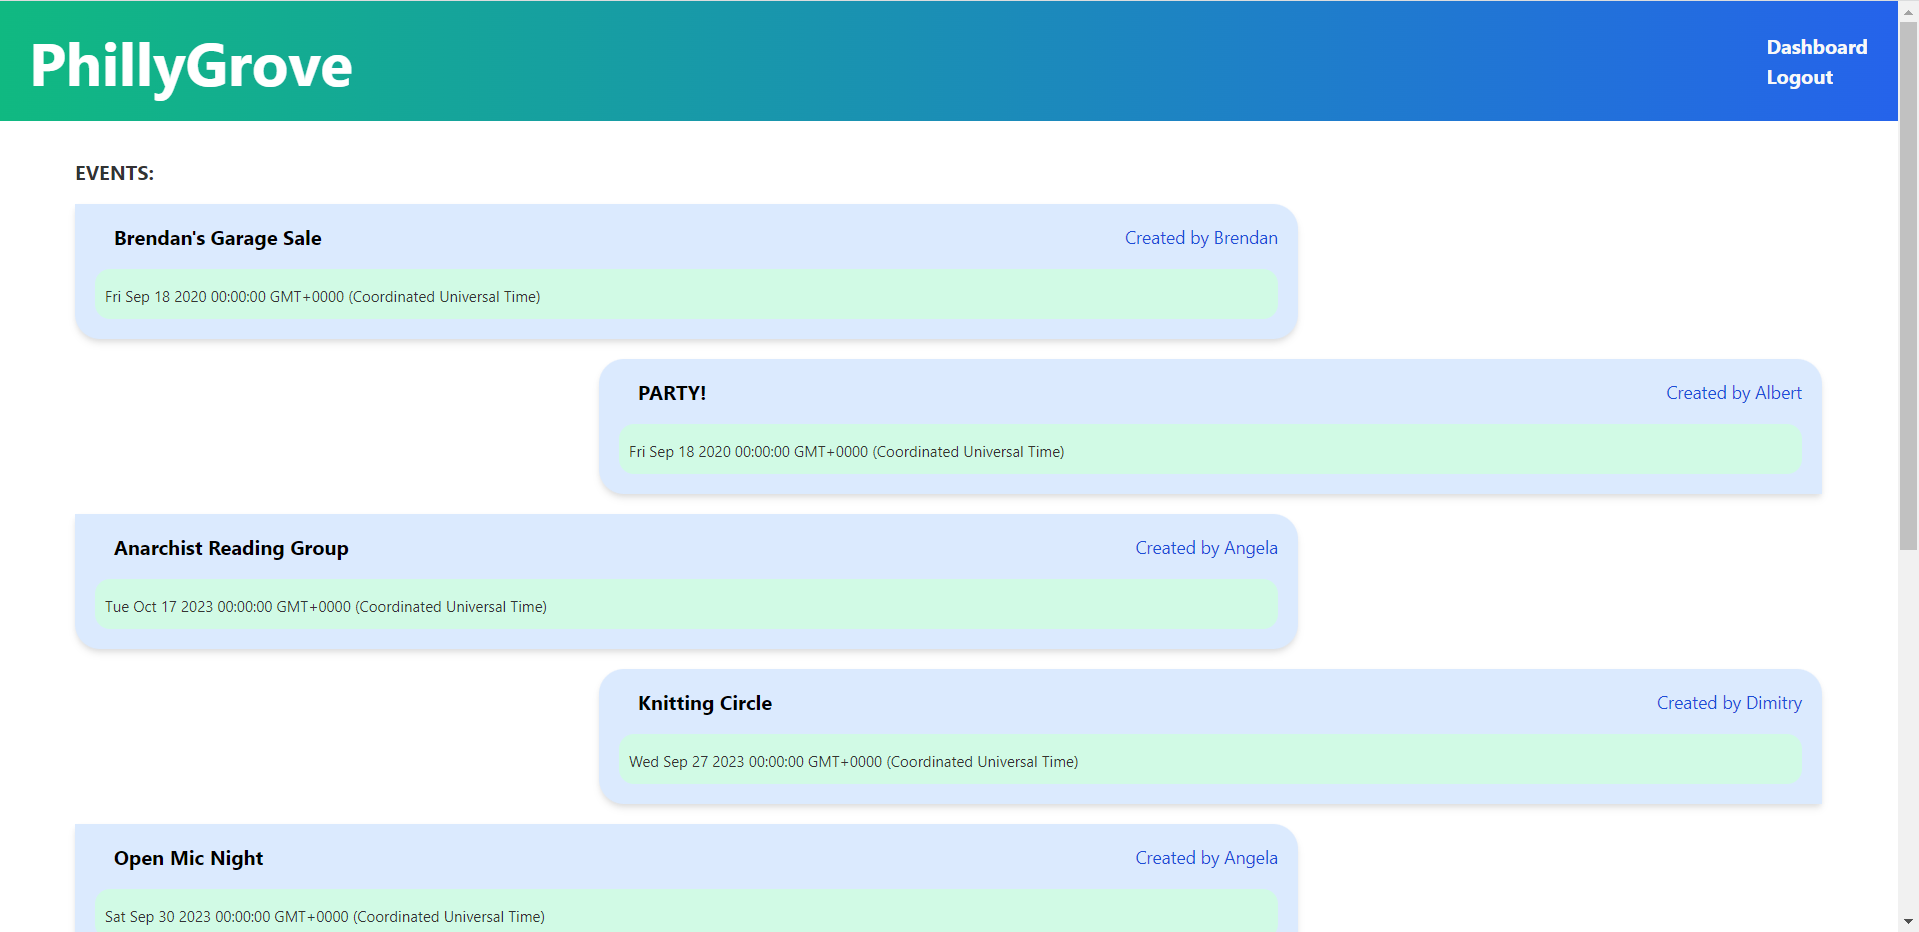The width and height of the screenshot is (1919, 932).
Task: Select the PARTY! event's Fri Sep 18 2020 date
Action: 846,452
